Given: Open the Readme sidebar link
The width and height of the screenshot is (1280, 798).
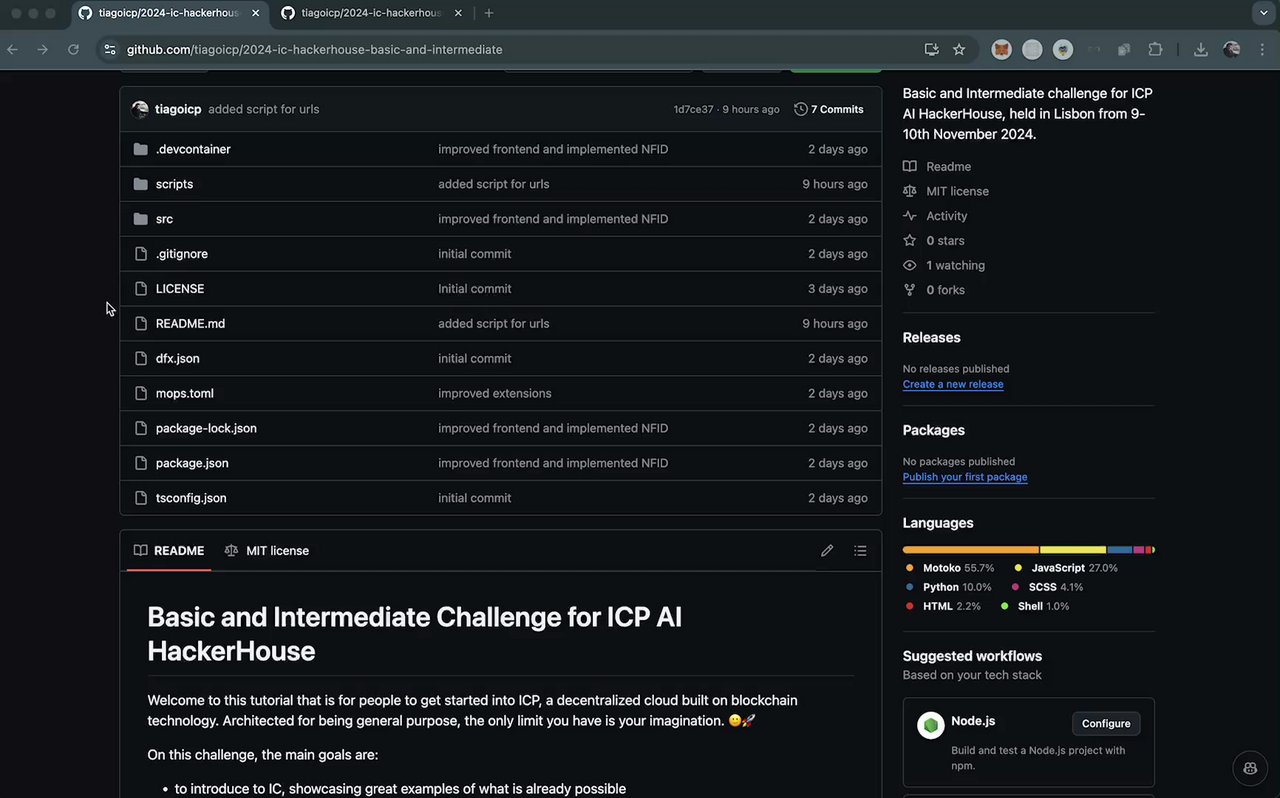Looking at the screenshot, I should pos(937,167).
